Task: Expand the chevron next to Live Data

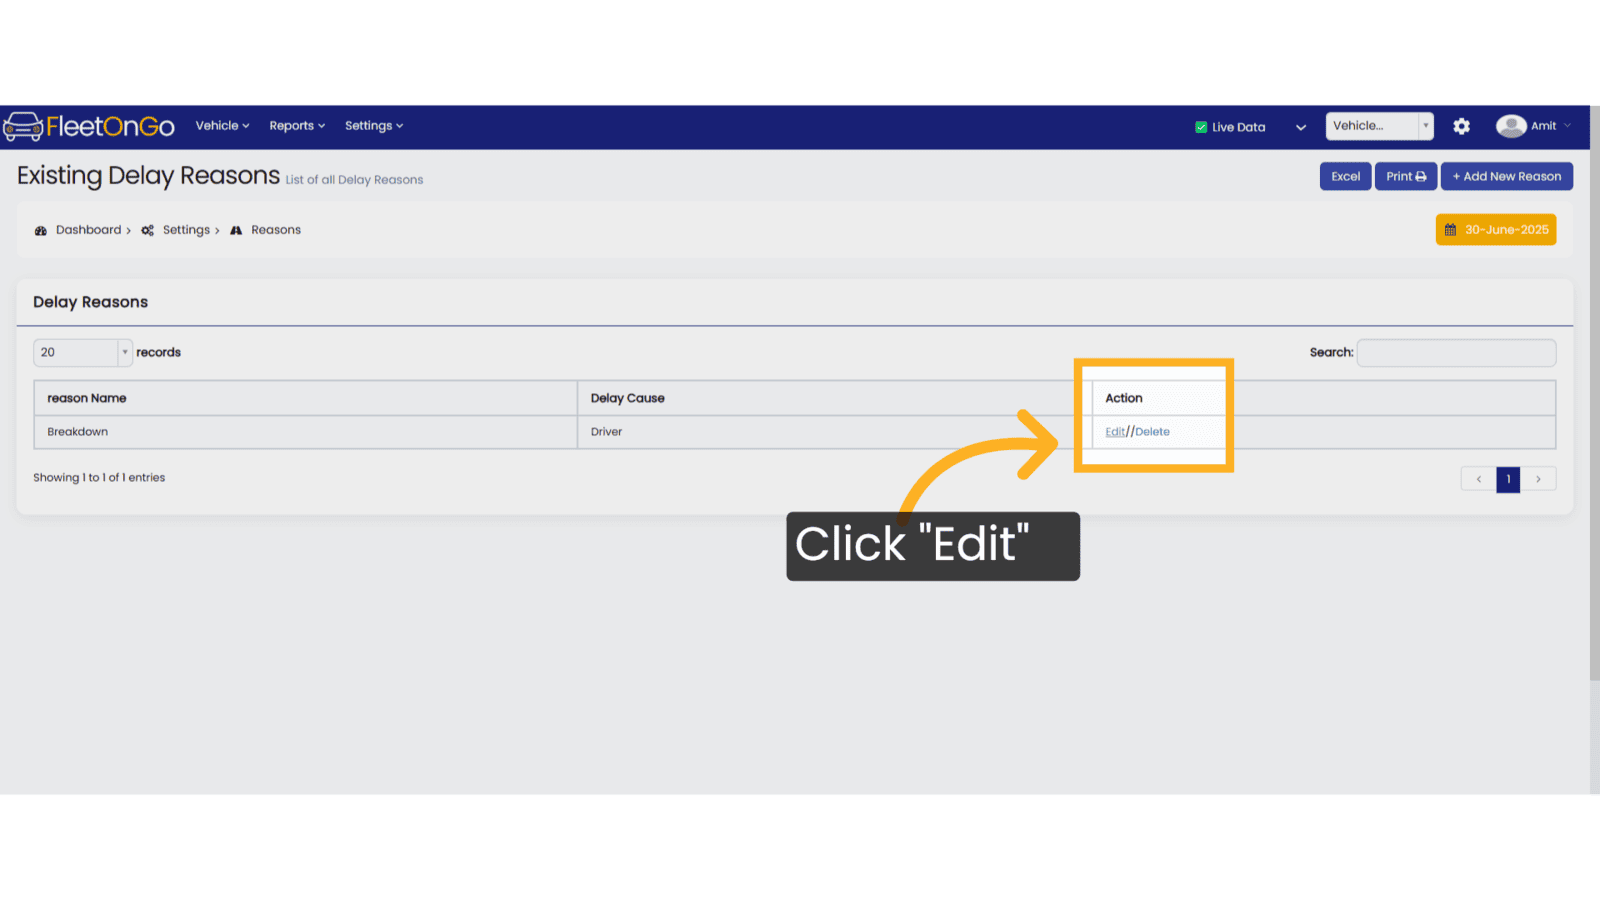Action: click(x=1300, y=127)
